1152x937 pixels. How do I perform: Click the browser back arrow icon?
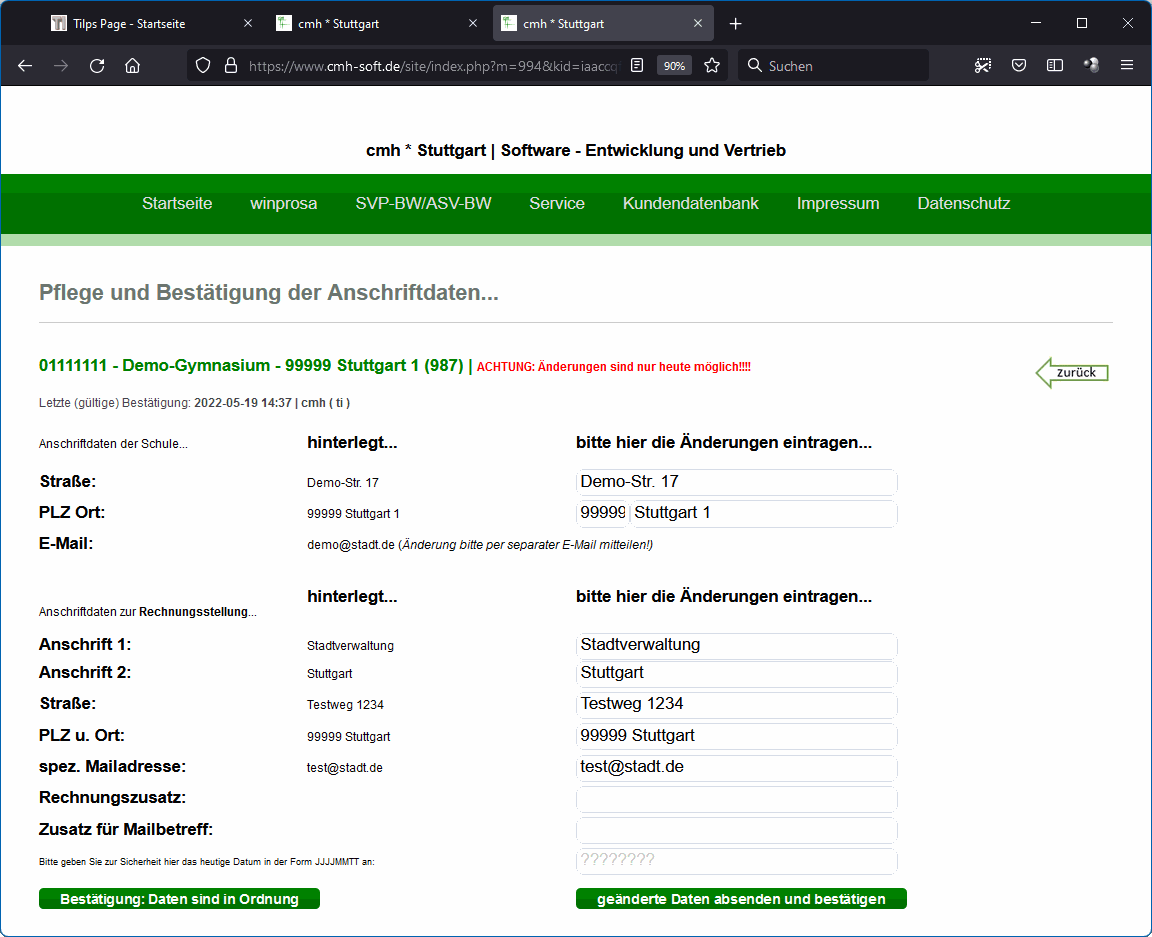tap(25, 66)
